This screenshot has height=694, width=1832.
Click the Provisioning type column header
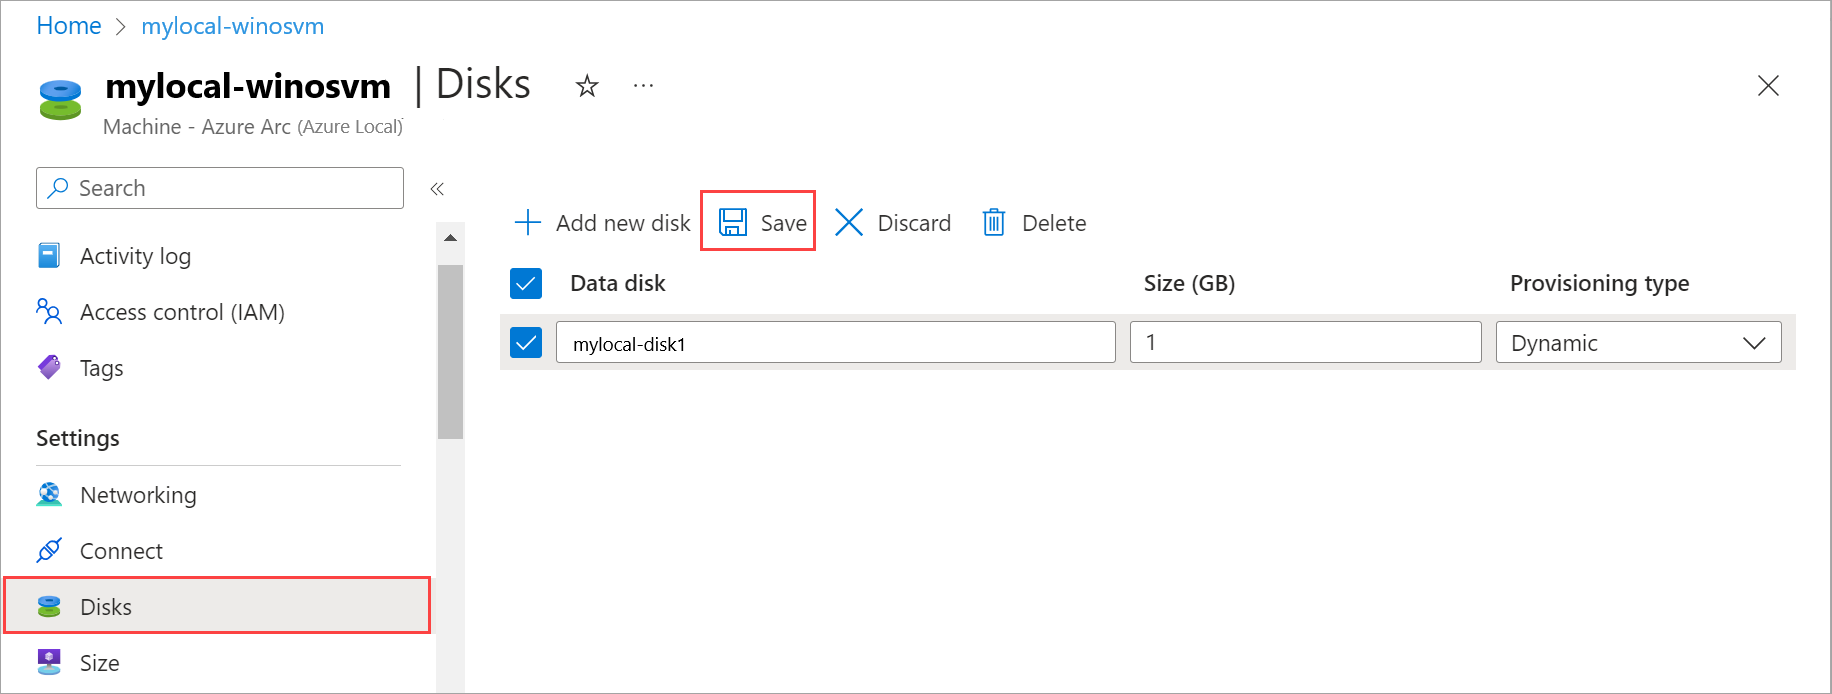(1599, 283)
